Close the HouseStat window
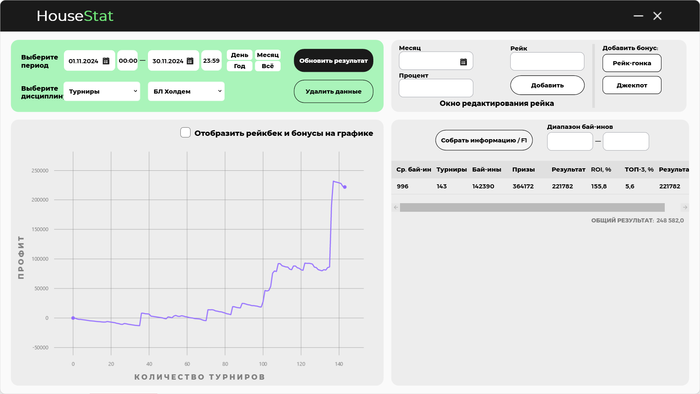700x394 pixels. [657, 16]
